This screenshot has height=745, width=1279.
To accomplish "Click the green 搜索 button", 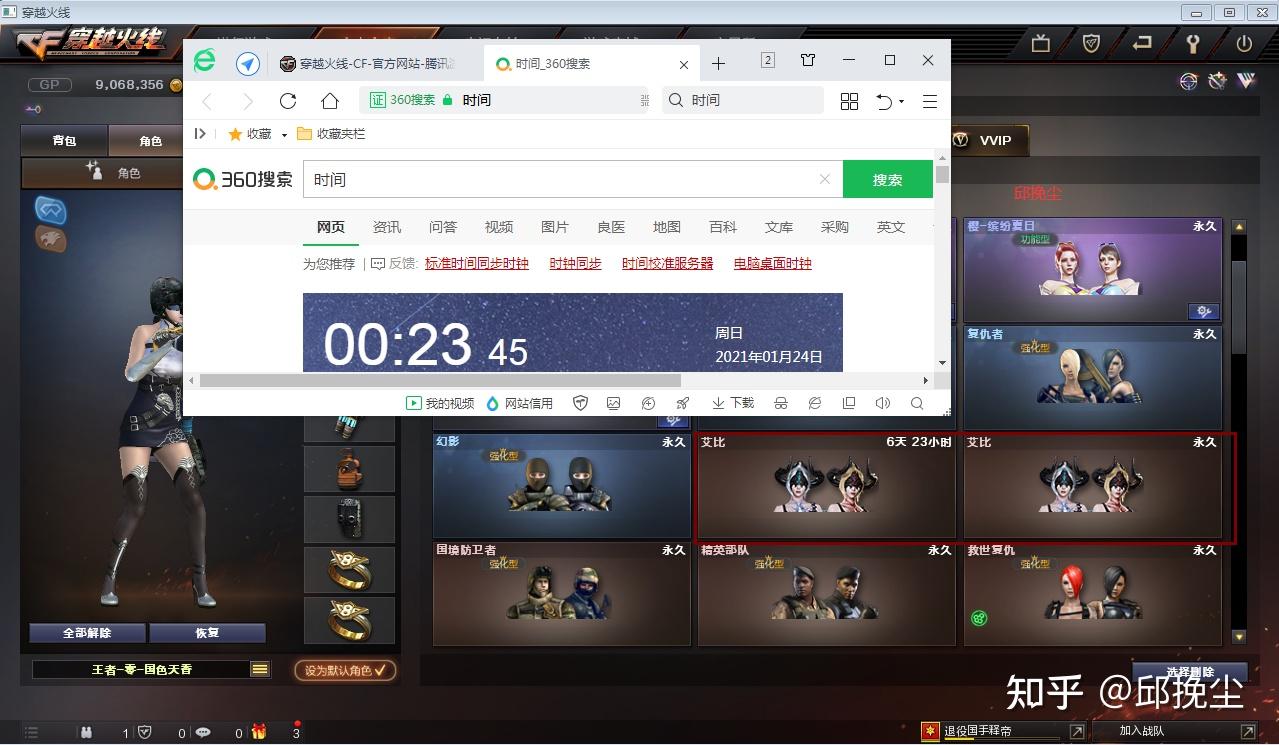I will coord(888,180).
